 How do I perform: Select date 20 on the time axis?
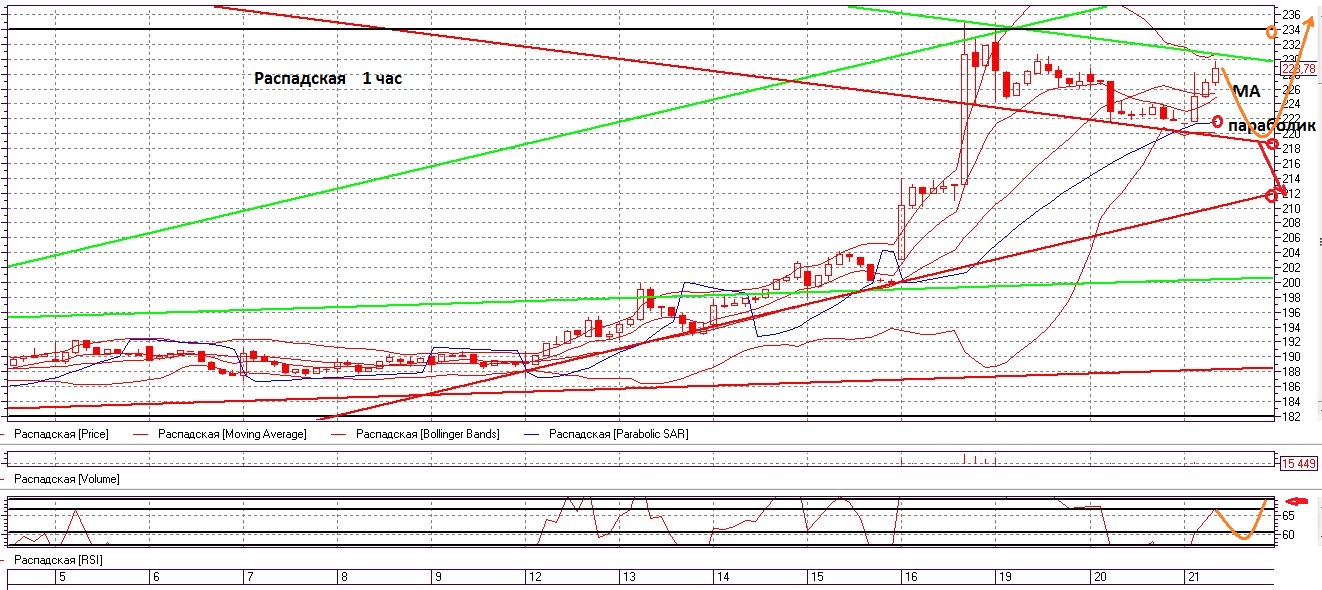[x=1099, y=577]
